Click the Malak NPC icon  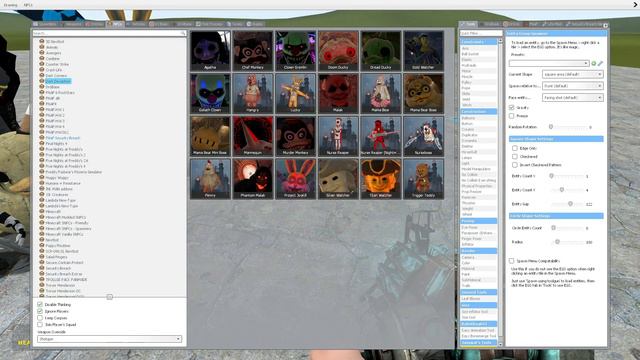click(338, 93)
